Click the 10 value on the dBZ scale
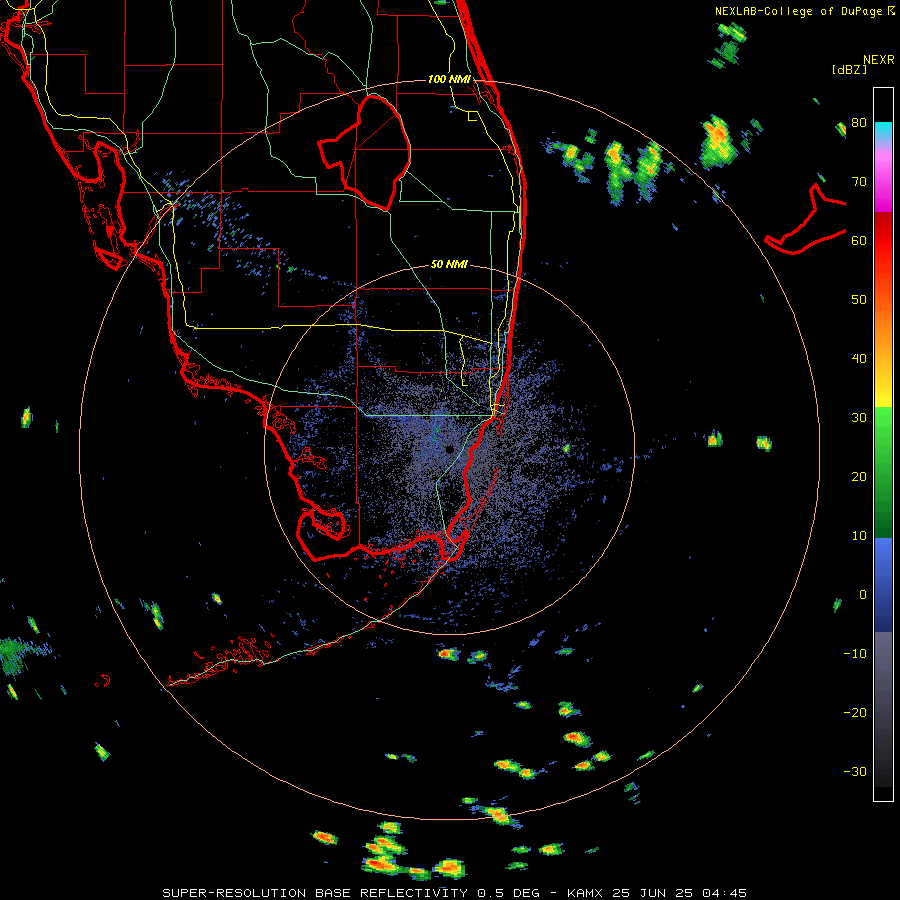The width and height of the screenshot is (900, 900). coord(859,536)
